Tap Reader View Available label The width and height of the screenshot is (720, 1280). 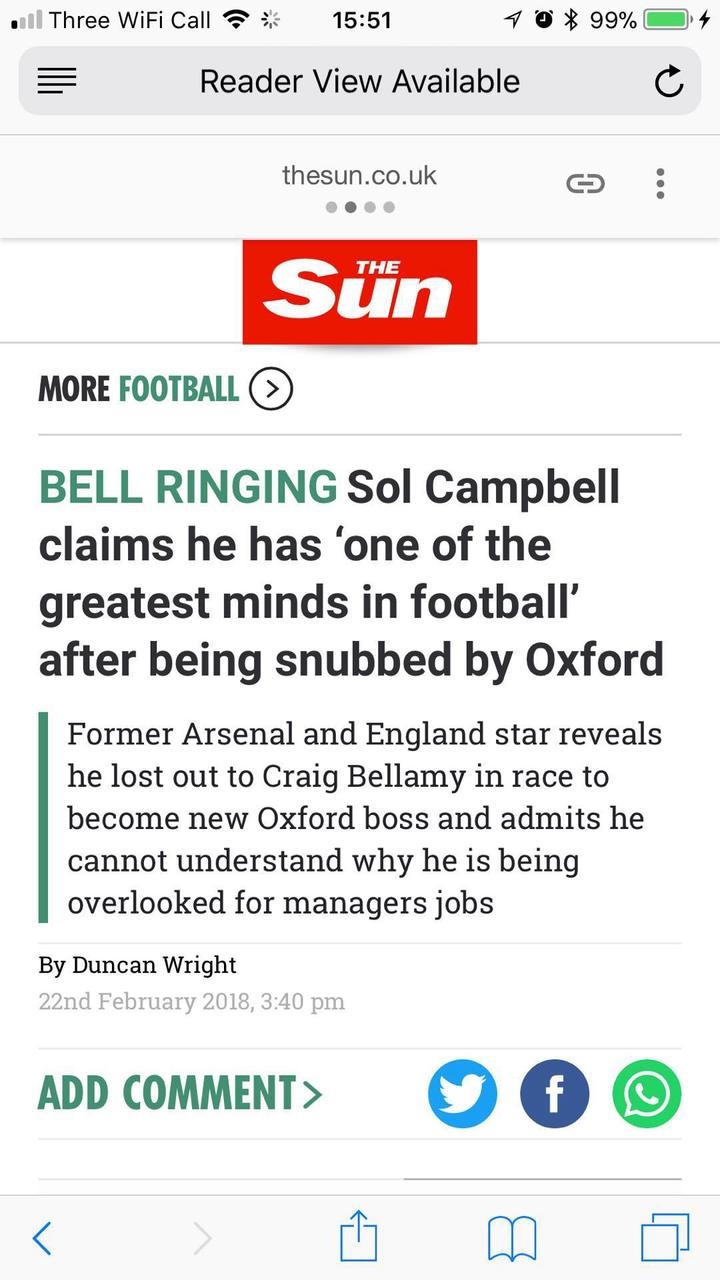(360, 82)
